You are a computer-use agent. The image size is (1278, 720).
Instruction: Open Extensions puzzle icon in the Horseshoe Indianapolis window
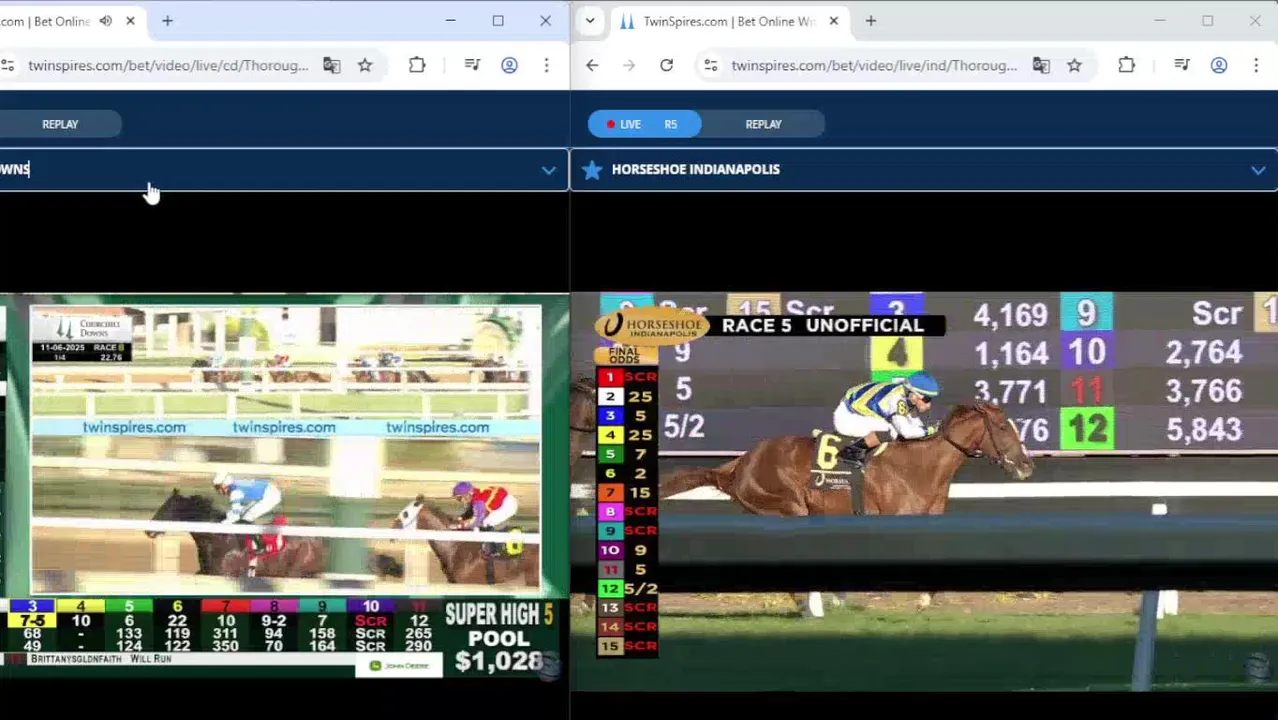click(x=1126, y=65)
